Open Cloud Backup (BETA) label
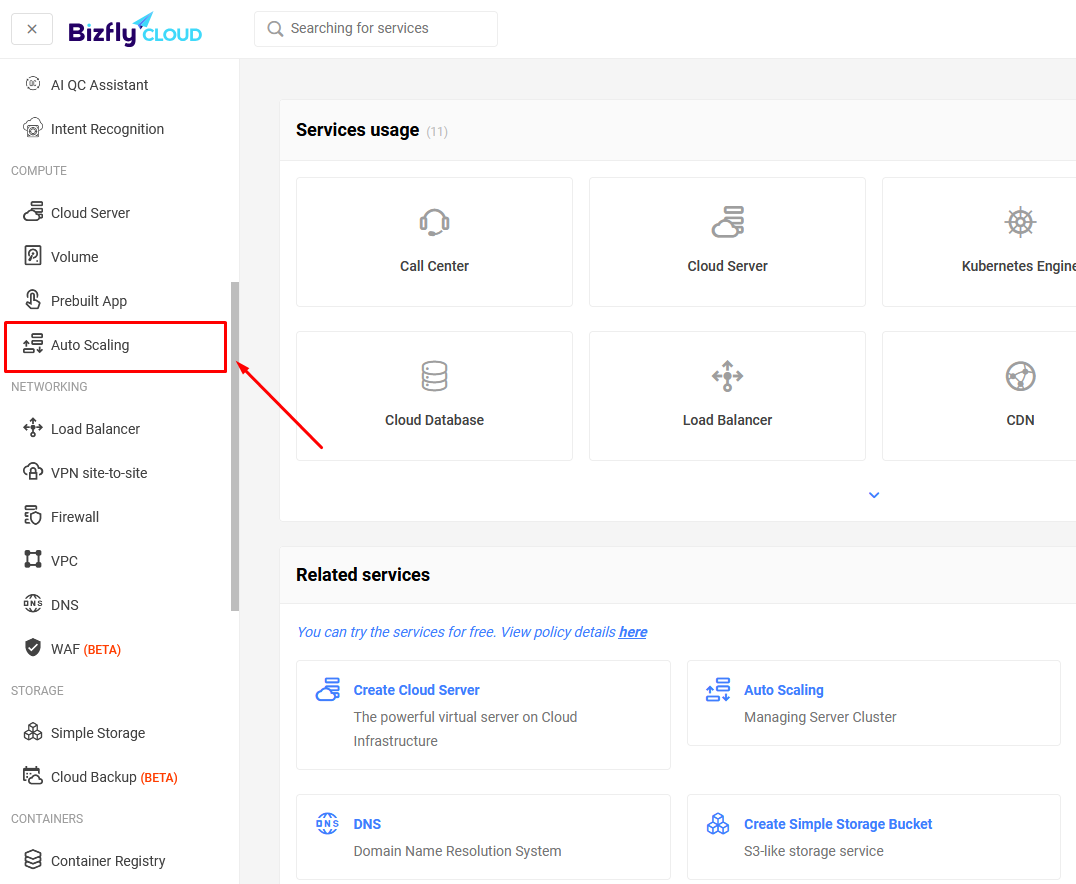 114,777
